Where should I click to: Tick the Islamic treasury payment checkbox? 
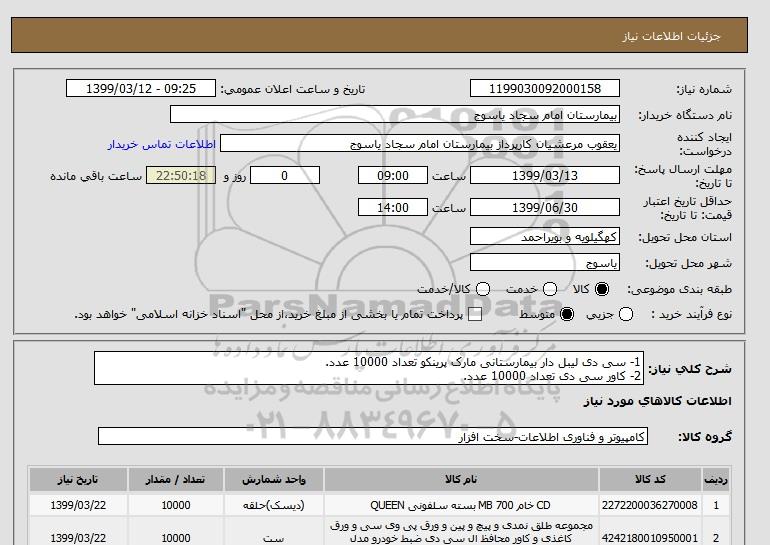pos(474,314)
